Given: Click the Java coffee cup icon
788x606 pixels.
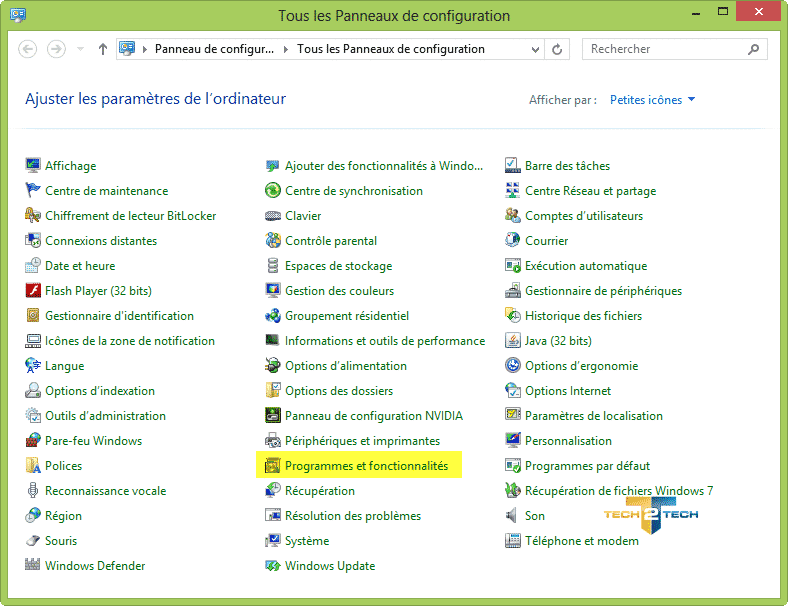Looking at the screenshot, I should tap(513, 341).
